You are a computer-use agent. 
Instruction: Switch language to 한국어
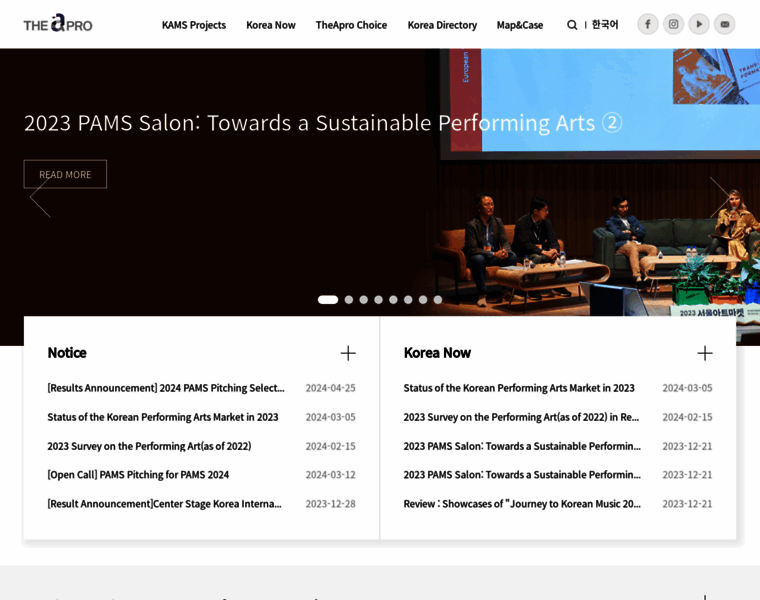pyautogui.click(x=605, y=25)
